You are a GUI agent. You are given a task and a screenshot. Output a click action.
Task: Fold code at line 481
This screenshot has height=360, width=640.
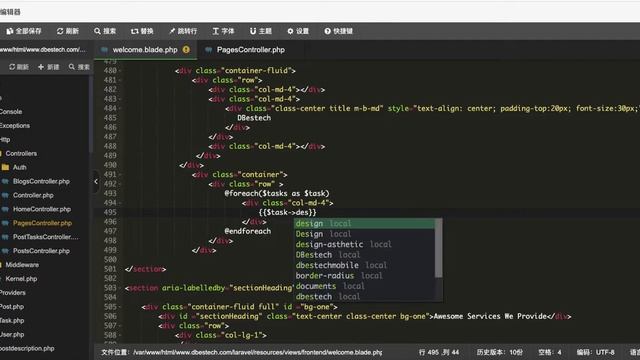tap(120, 80)
